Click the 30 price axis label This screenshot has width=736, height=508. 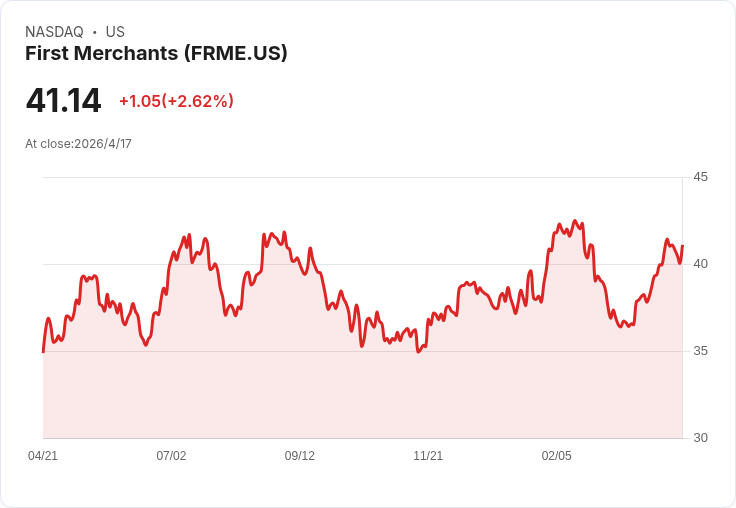pyautogui.click(x=700, y=438)
